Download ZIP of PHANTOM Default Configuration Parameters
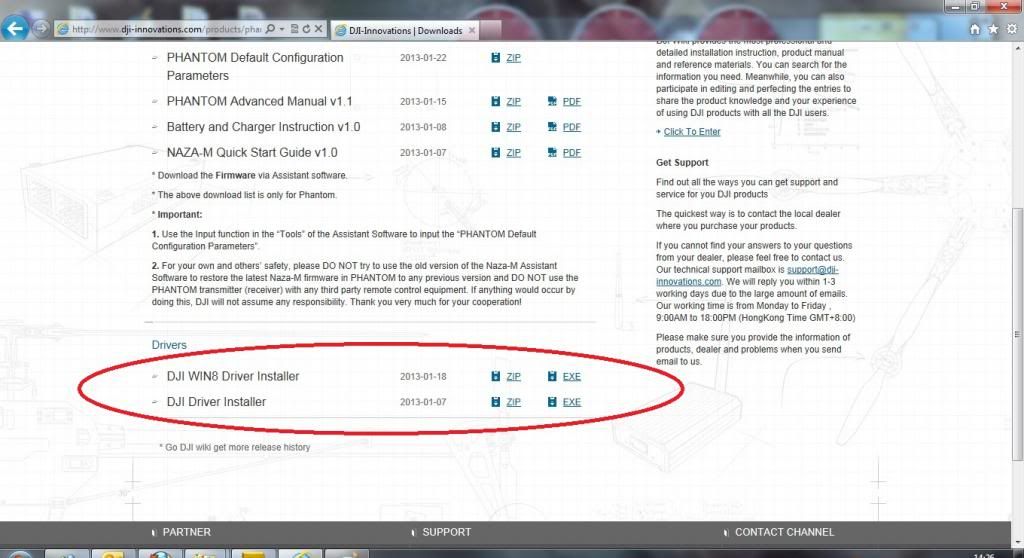 click(513, 57)
